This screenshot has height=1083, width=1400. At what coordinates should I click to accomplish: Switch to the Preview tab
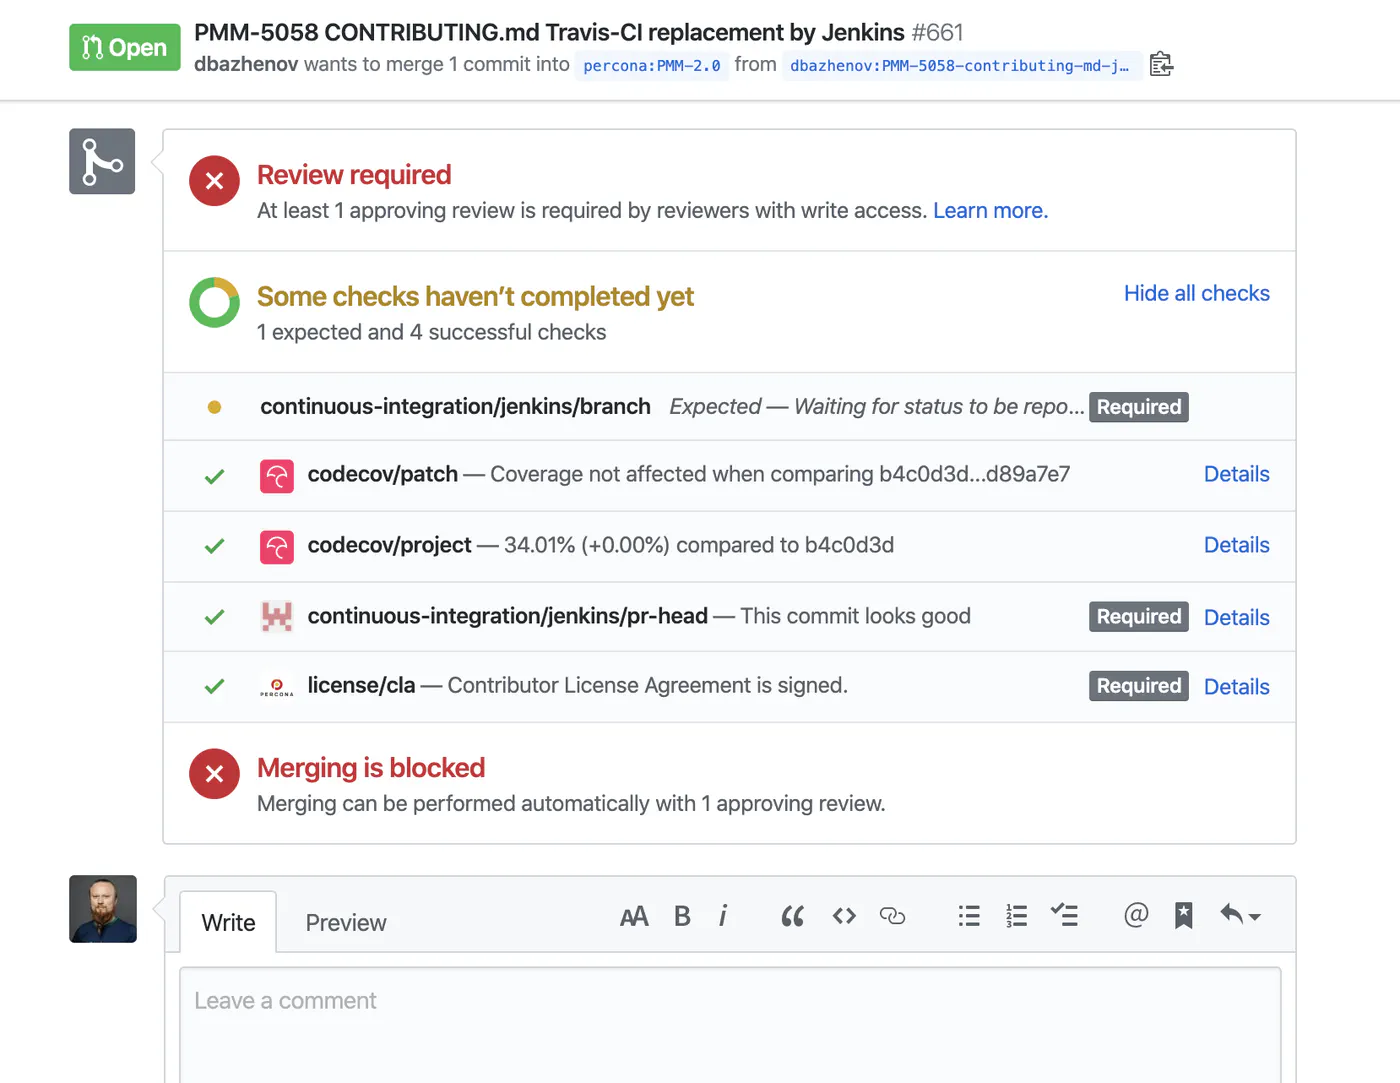point(346,923)
